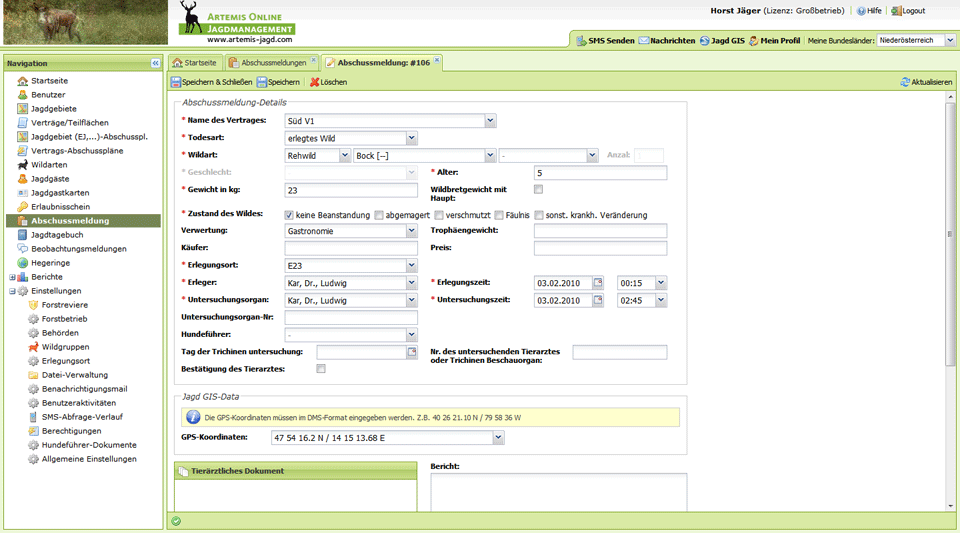The image size is (960, 533).
Task: Open the Jagdtagebuch book icon
Action: tap(23, 235)
